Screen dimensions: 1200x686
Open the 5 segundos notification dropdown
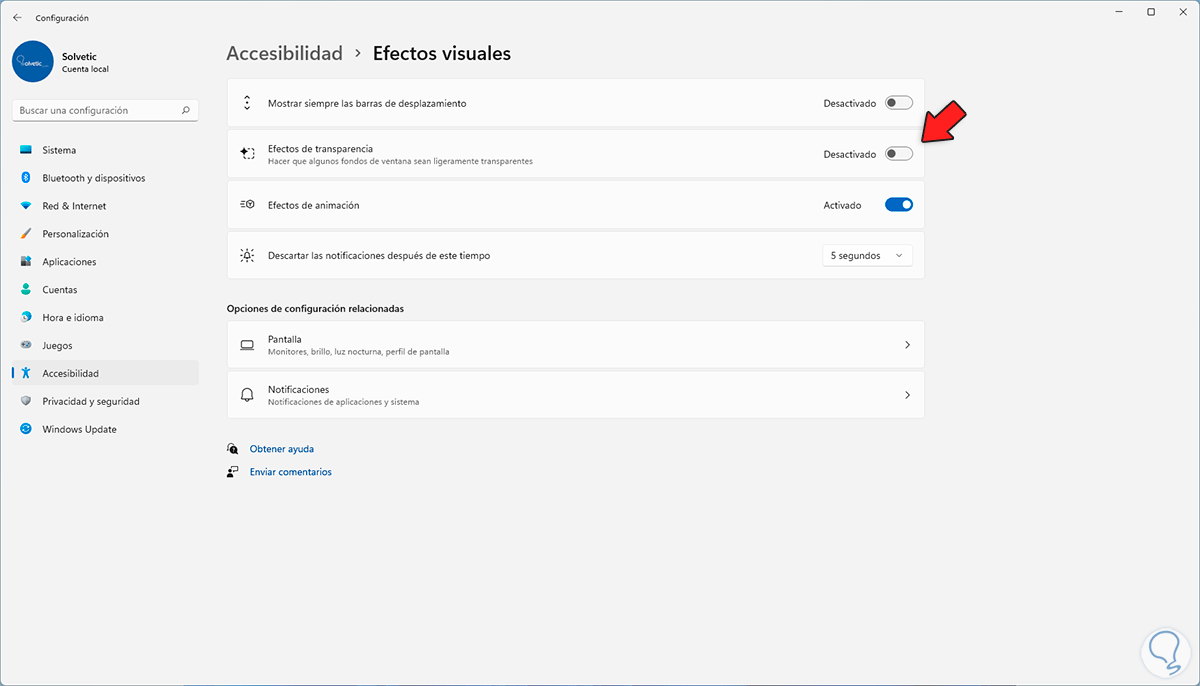(866, 256)
